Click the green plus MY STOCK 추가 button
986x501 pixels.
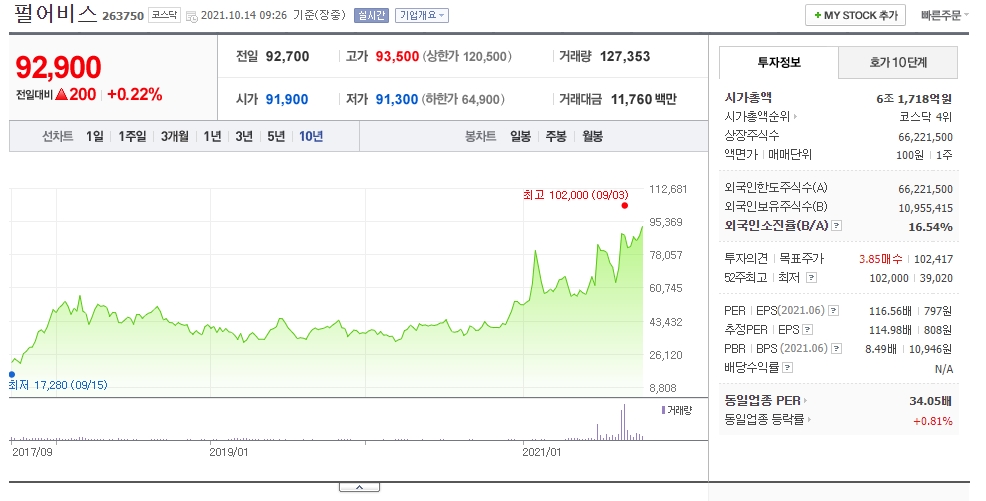(x=855, y=16)
